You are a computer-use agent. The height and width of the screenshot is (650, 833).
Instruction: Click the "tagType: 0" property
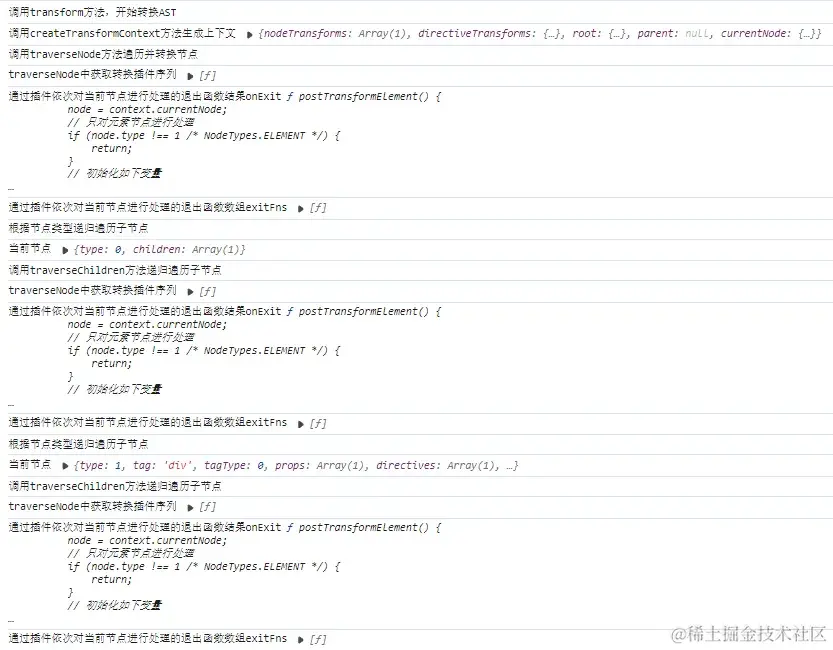tap(235, 465)
